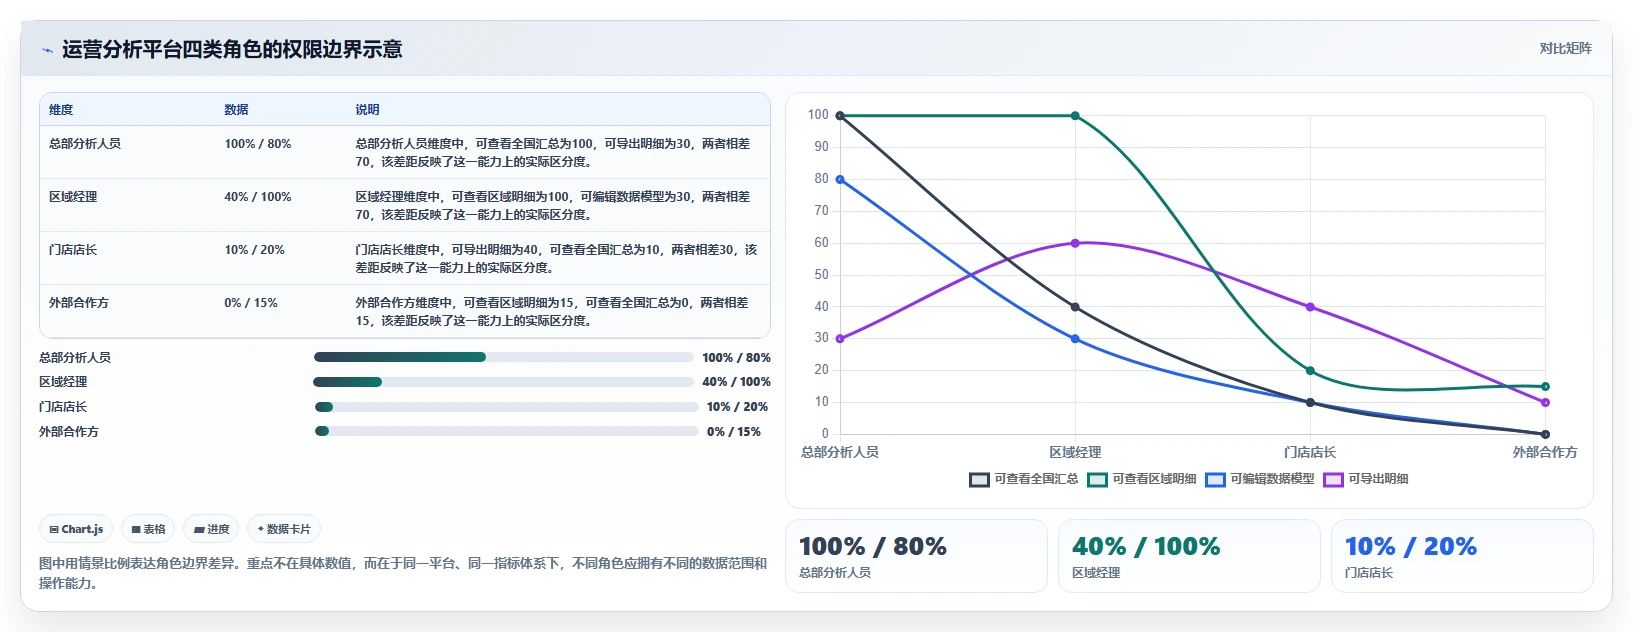
Task: Select the purple data point at 30 for 总部分析人员
Action: (840, 339)
